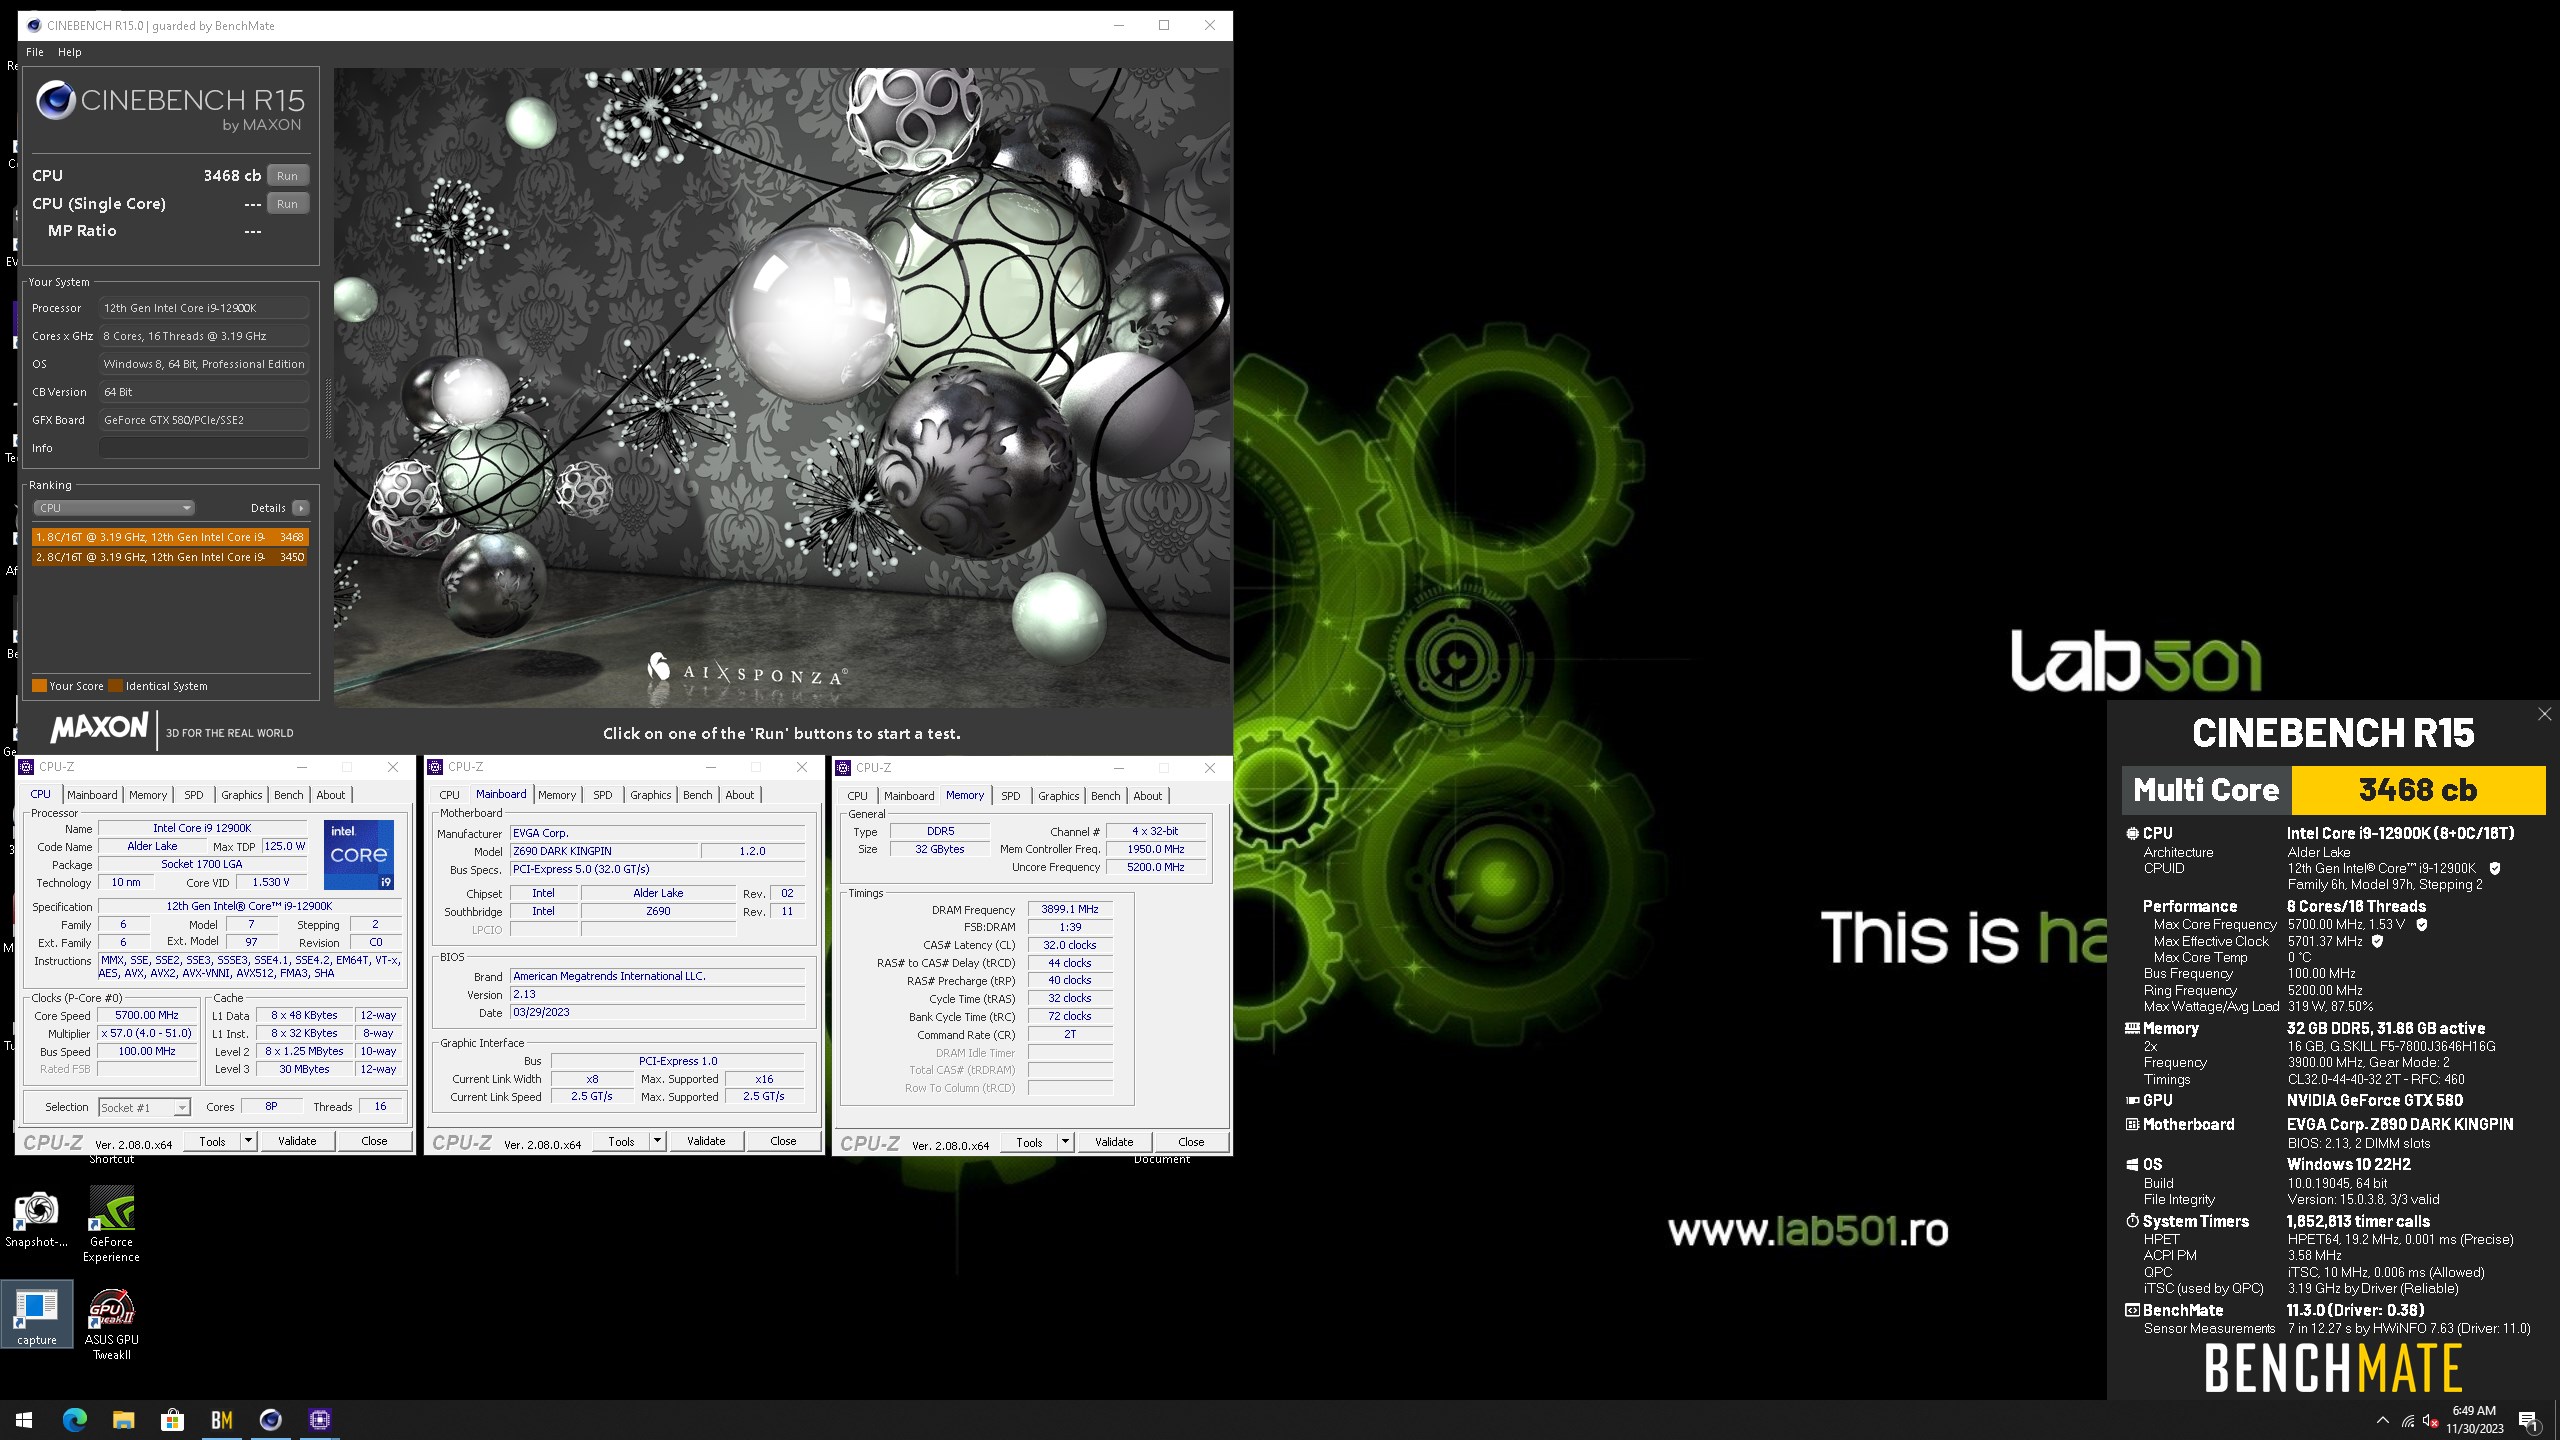This screenshot has height=1440, width=2560.
Task: Open About tab in third CPU-Z window
Action: click(x=1148, y=796)
